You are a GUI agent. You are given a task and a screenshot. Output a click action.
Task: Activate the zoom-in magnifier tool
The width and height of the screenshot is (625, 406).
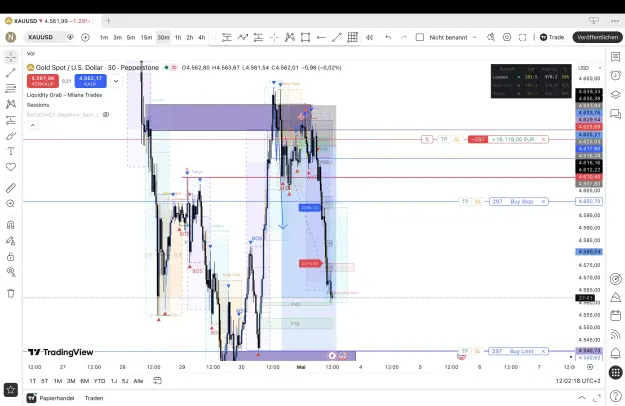point(11,204)
